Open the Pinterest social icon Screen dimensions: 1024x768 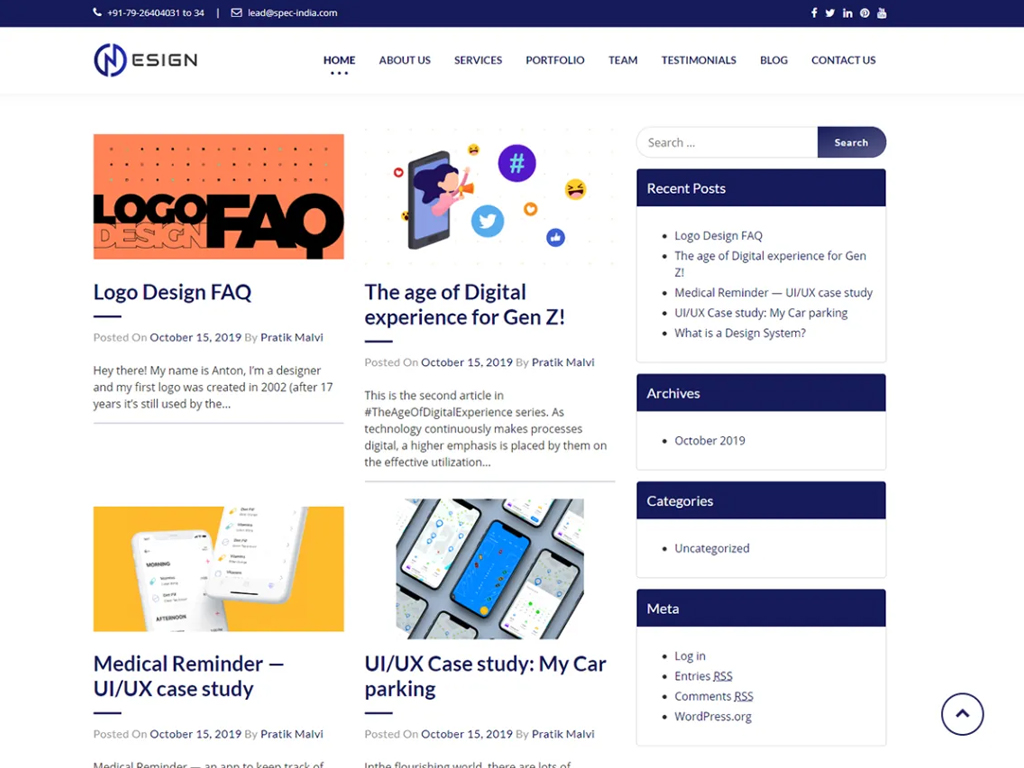coord(865,13)
